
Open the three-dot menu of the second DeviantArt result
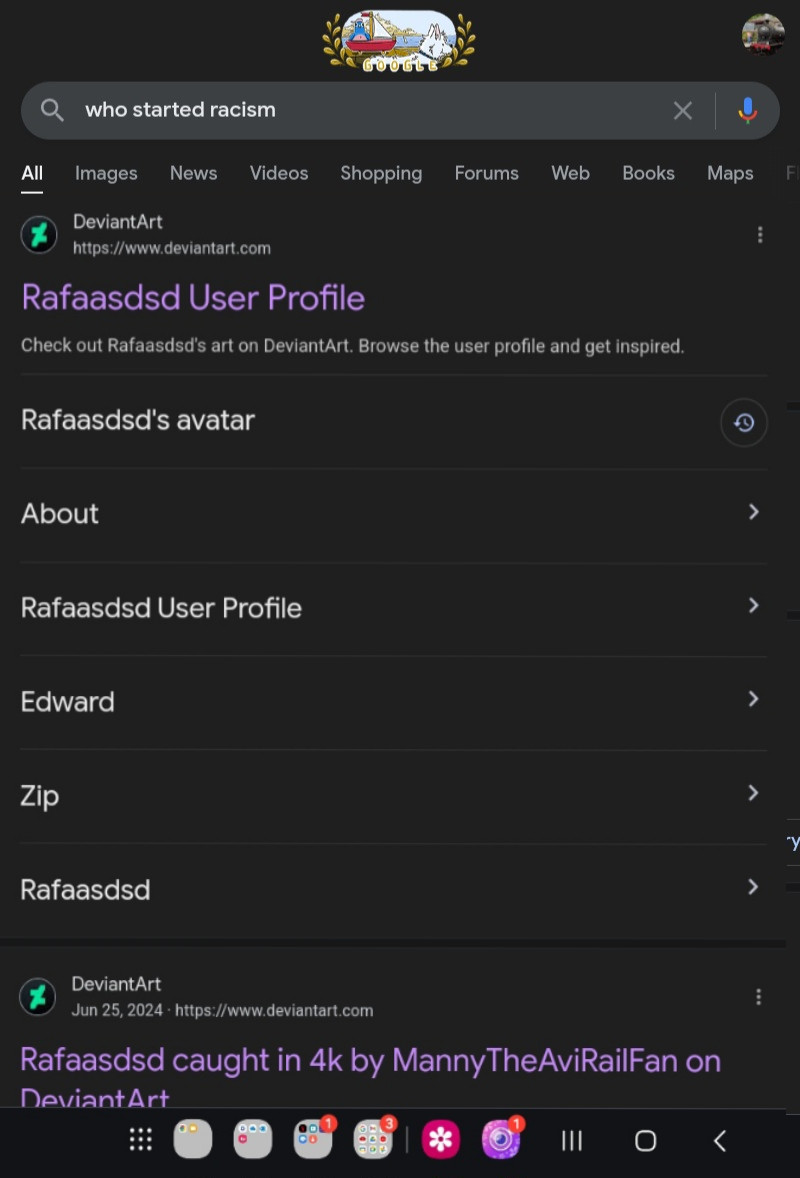click(x=758, y=997)
